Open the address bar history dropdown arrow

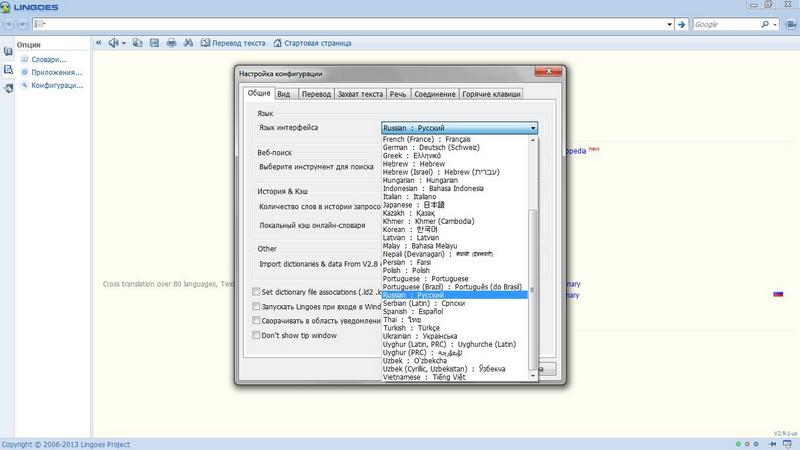click(669, 24)
